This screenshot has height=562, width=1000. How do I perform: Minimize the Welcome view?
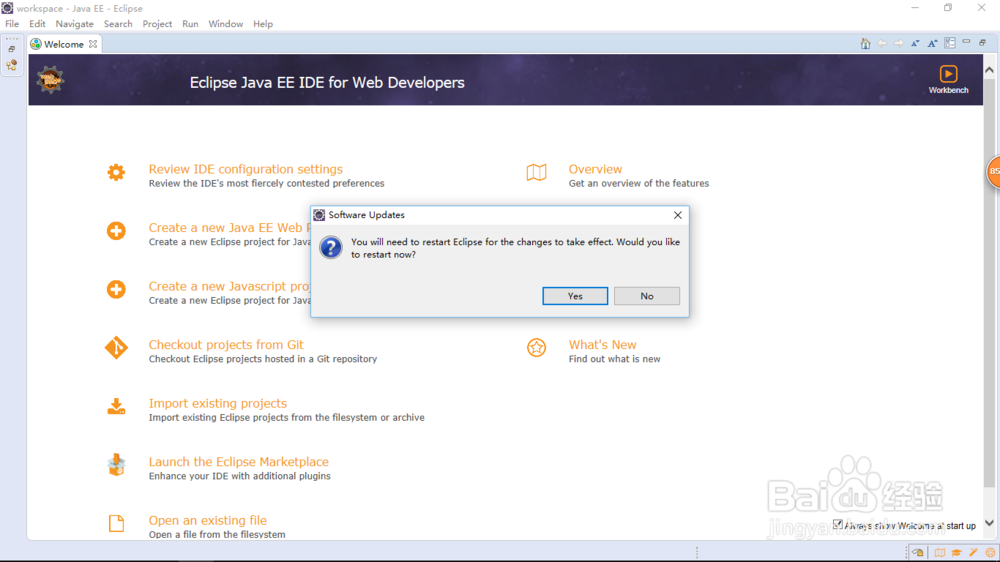966,41
